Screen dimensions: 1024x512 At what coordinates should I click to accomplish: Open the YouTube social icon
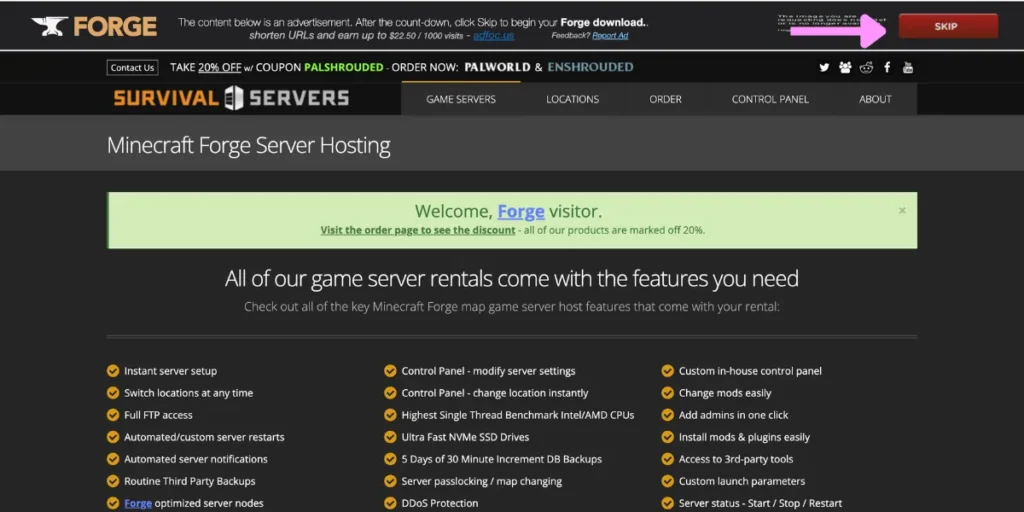908,67
